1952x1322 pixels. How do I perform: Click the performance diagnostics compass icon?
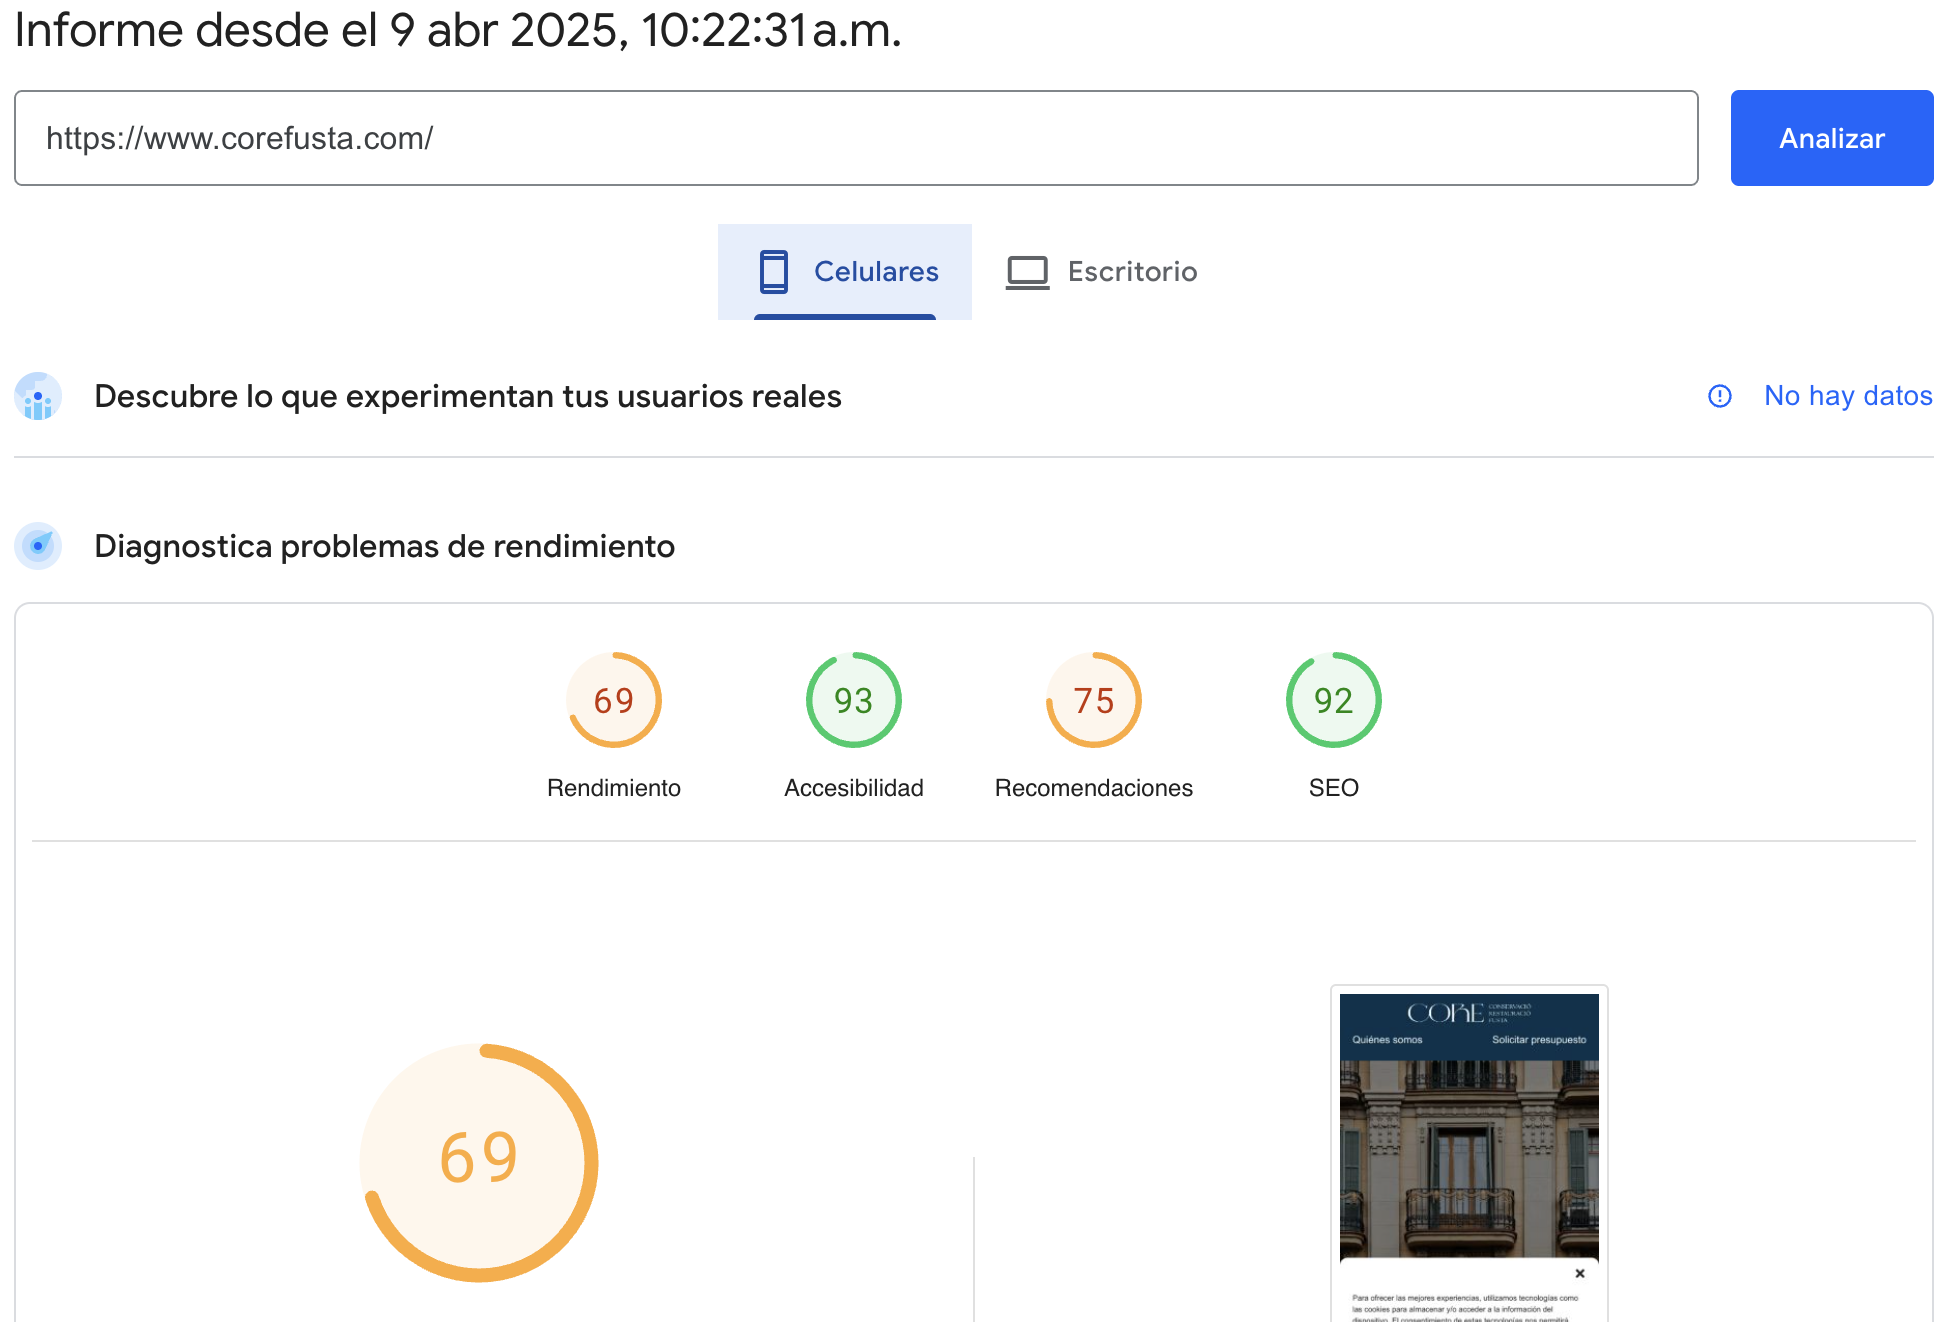(x=38, y=546)
